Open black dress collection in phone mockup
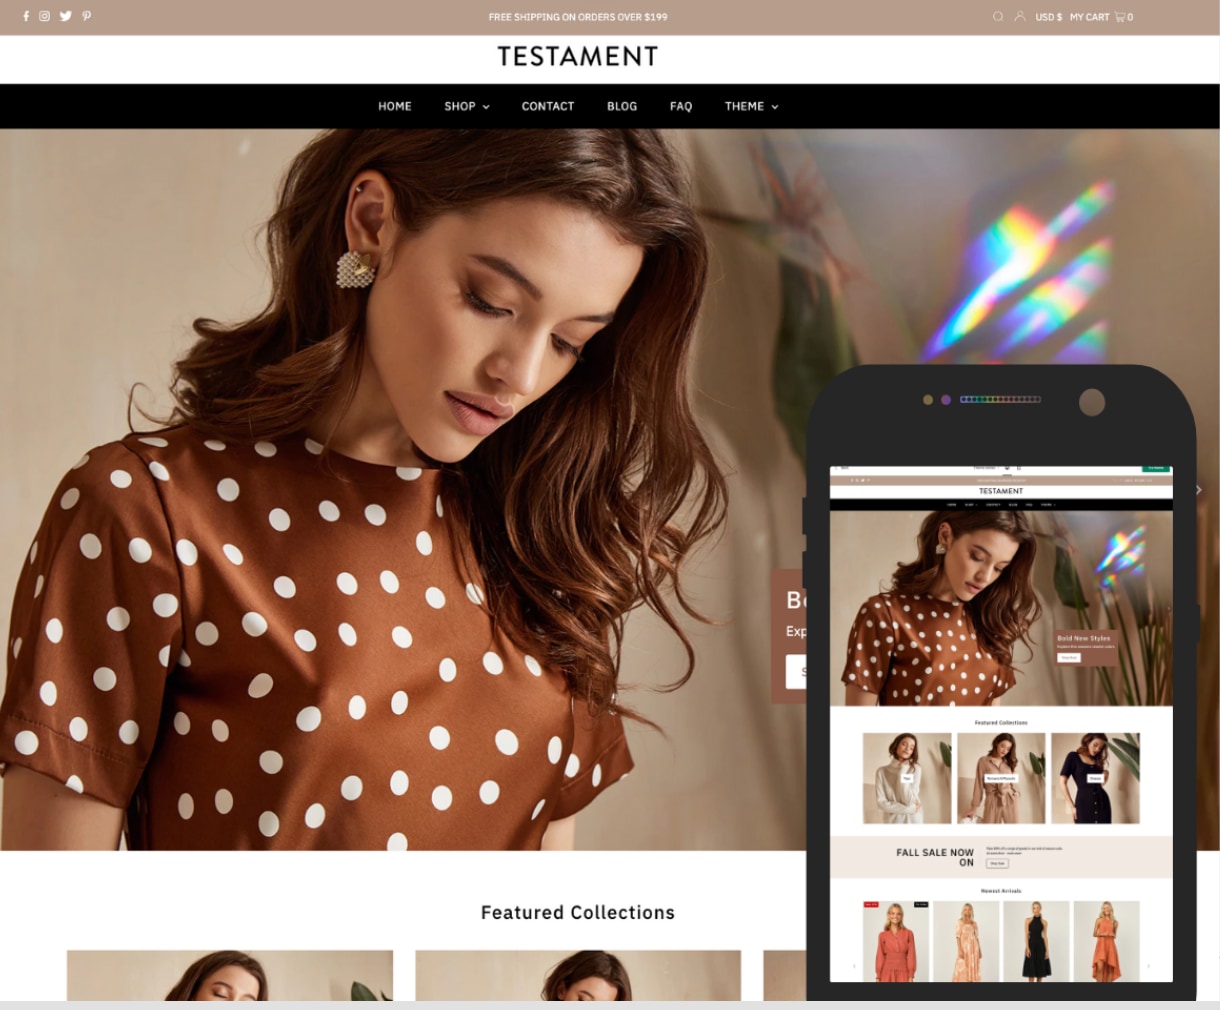This screenshot has height=1010, width=1220. tap(1095, 778)
